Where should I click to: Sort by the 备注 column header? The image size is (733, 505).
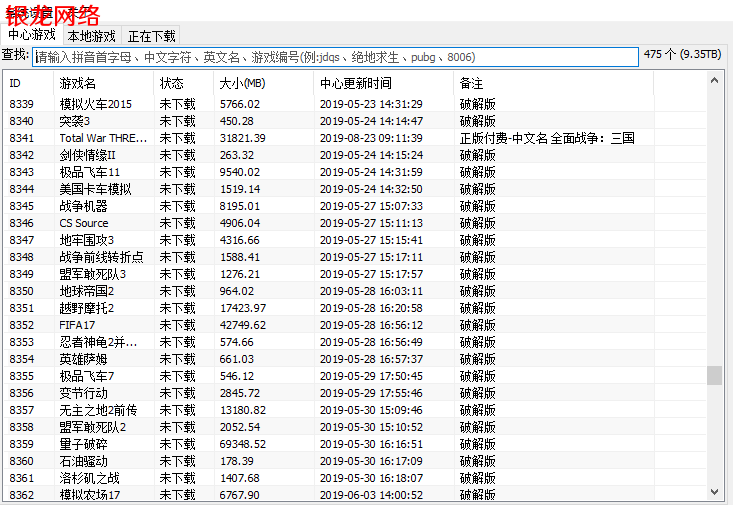click(553, 83)
